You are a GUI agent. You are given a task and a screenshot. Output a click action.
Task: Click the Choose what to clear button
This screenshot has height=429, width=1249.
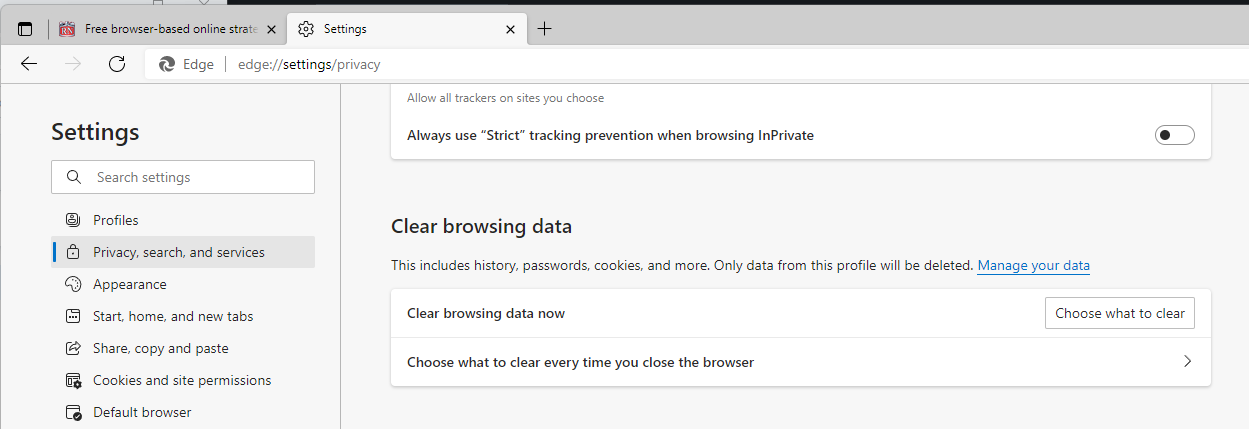(1120, 313)
